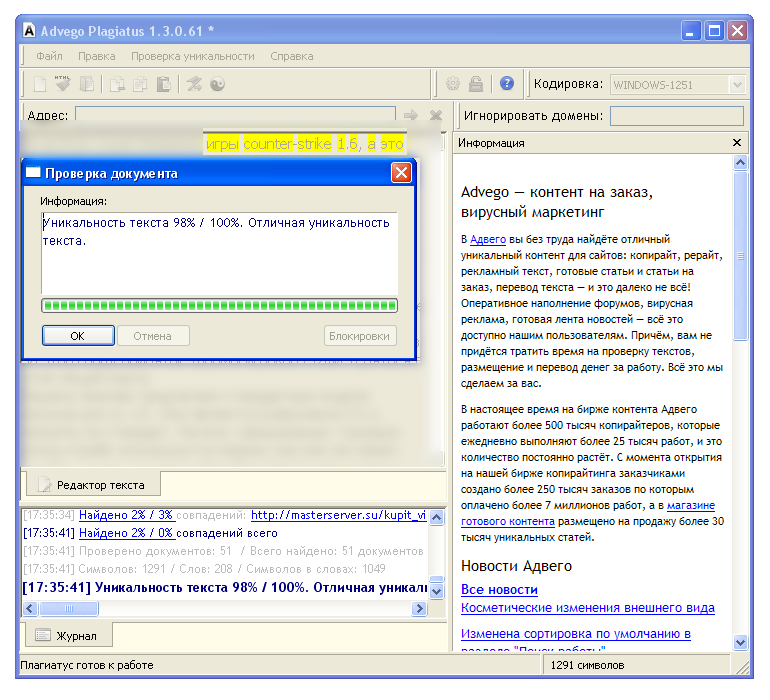Open settings with the gear icon
This screenshot has width=770, height=700.
[x=453, y=84]
